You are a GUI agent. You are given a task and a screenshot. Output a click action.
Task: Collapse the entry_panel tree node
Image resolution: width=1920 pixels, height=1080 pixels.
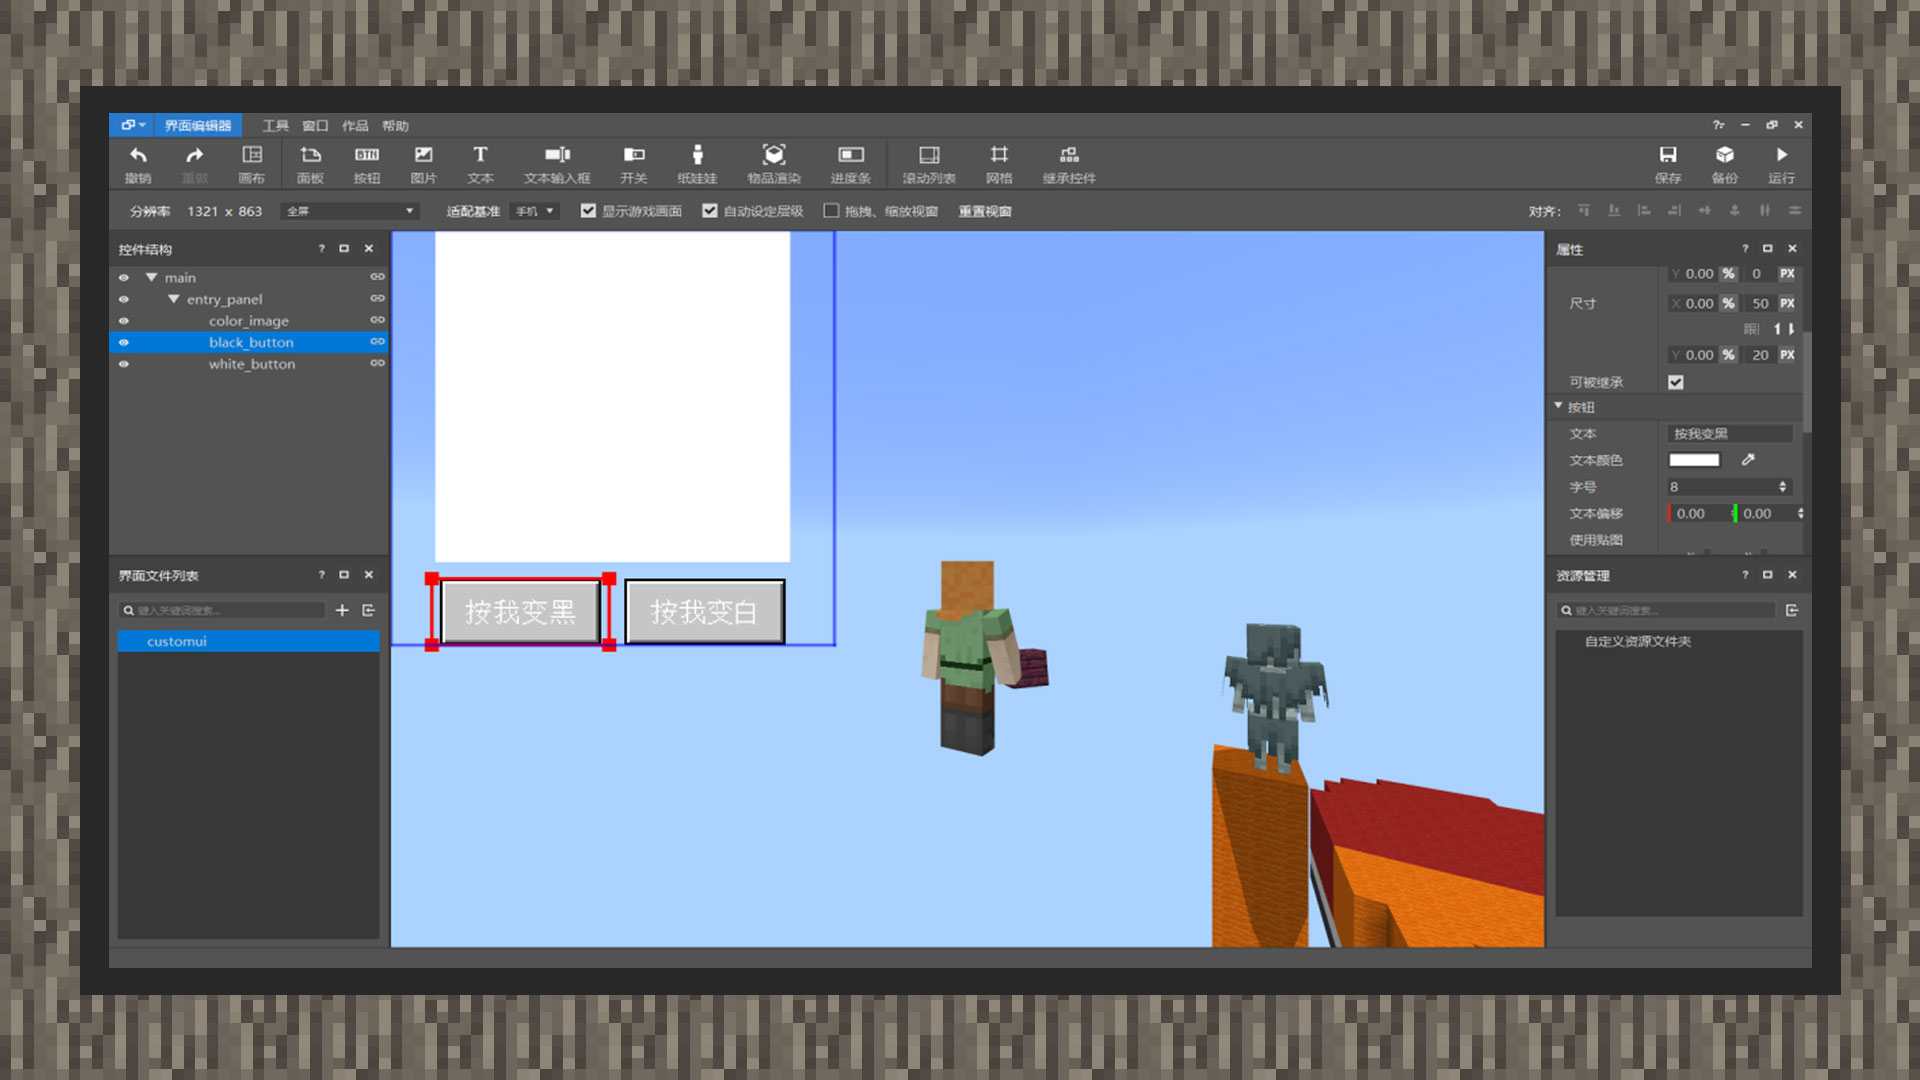click(174, 299)
